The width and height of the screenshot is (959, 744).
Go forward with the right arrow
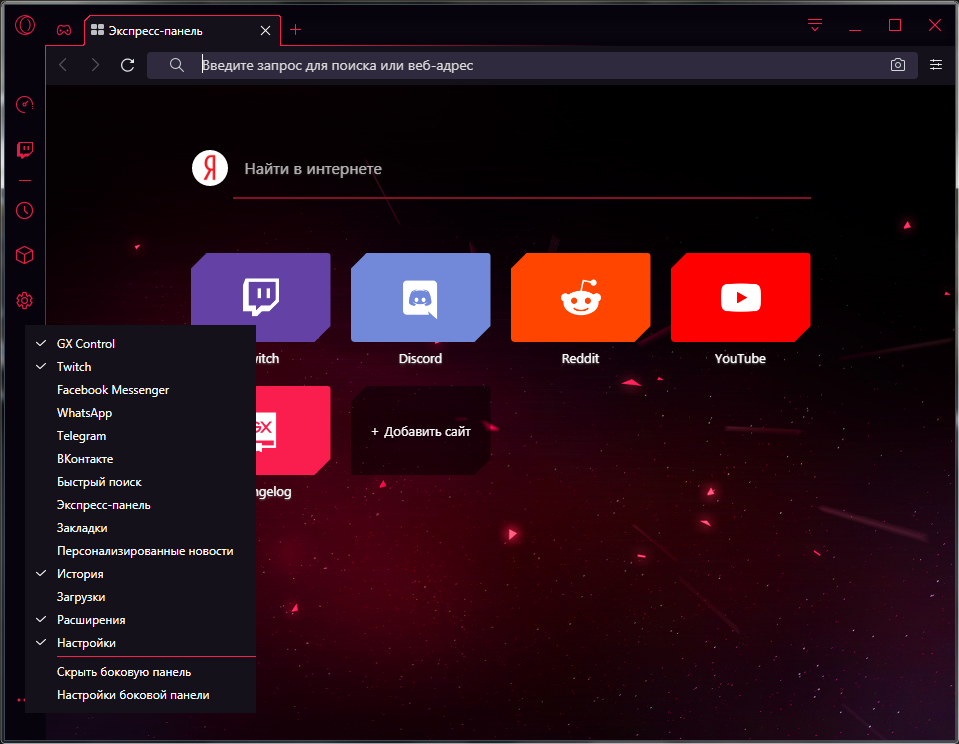95,65
